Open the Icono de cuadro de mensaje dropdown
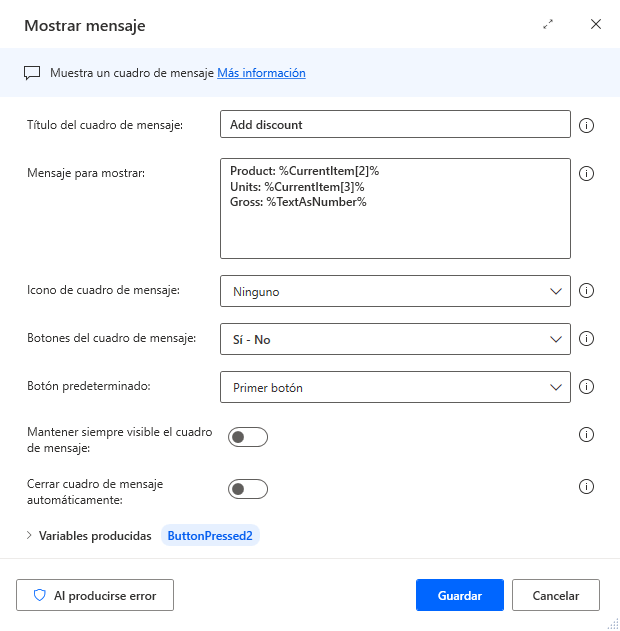The image size is (620, 631). click(x=395, y=292)
